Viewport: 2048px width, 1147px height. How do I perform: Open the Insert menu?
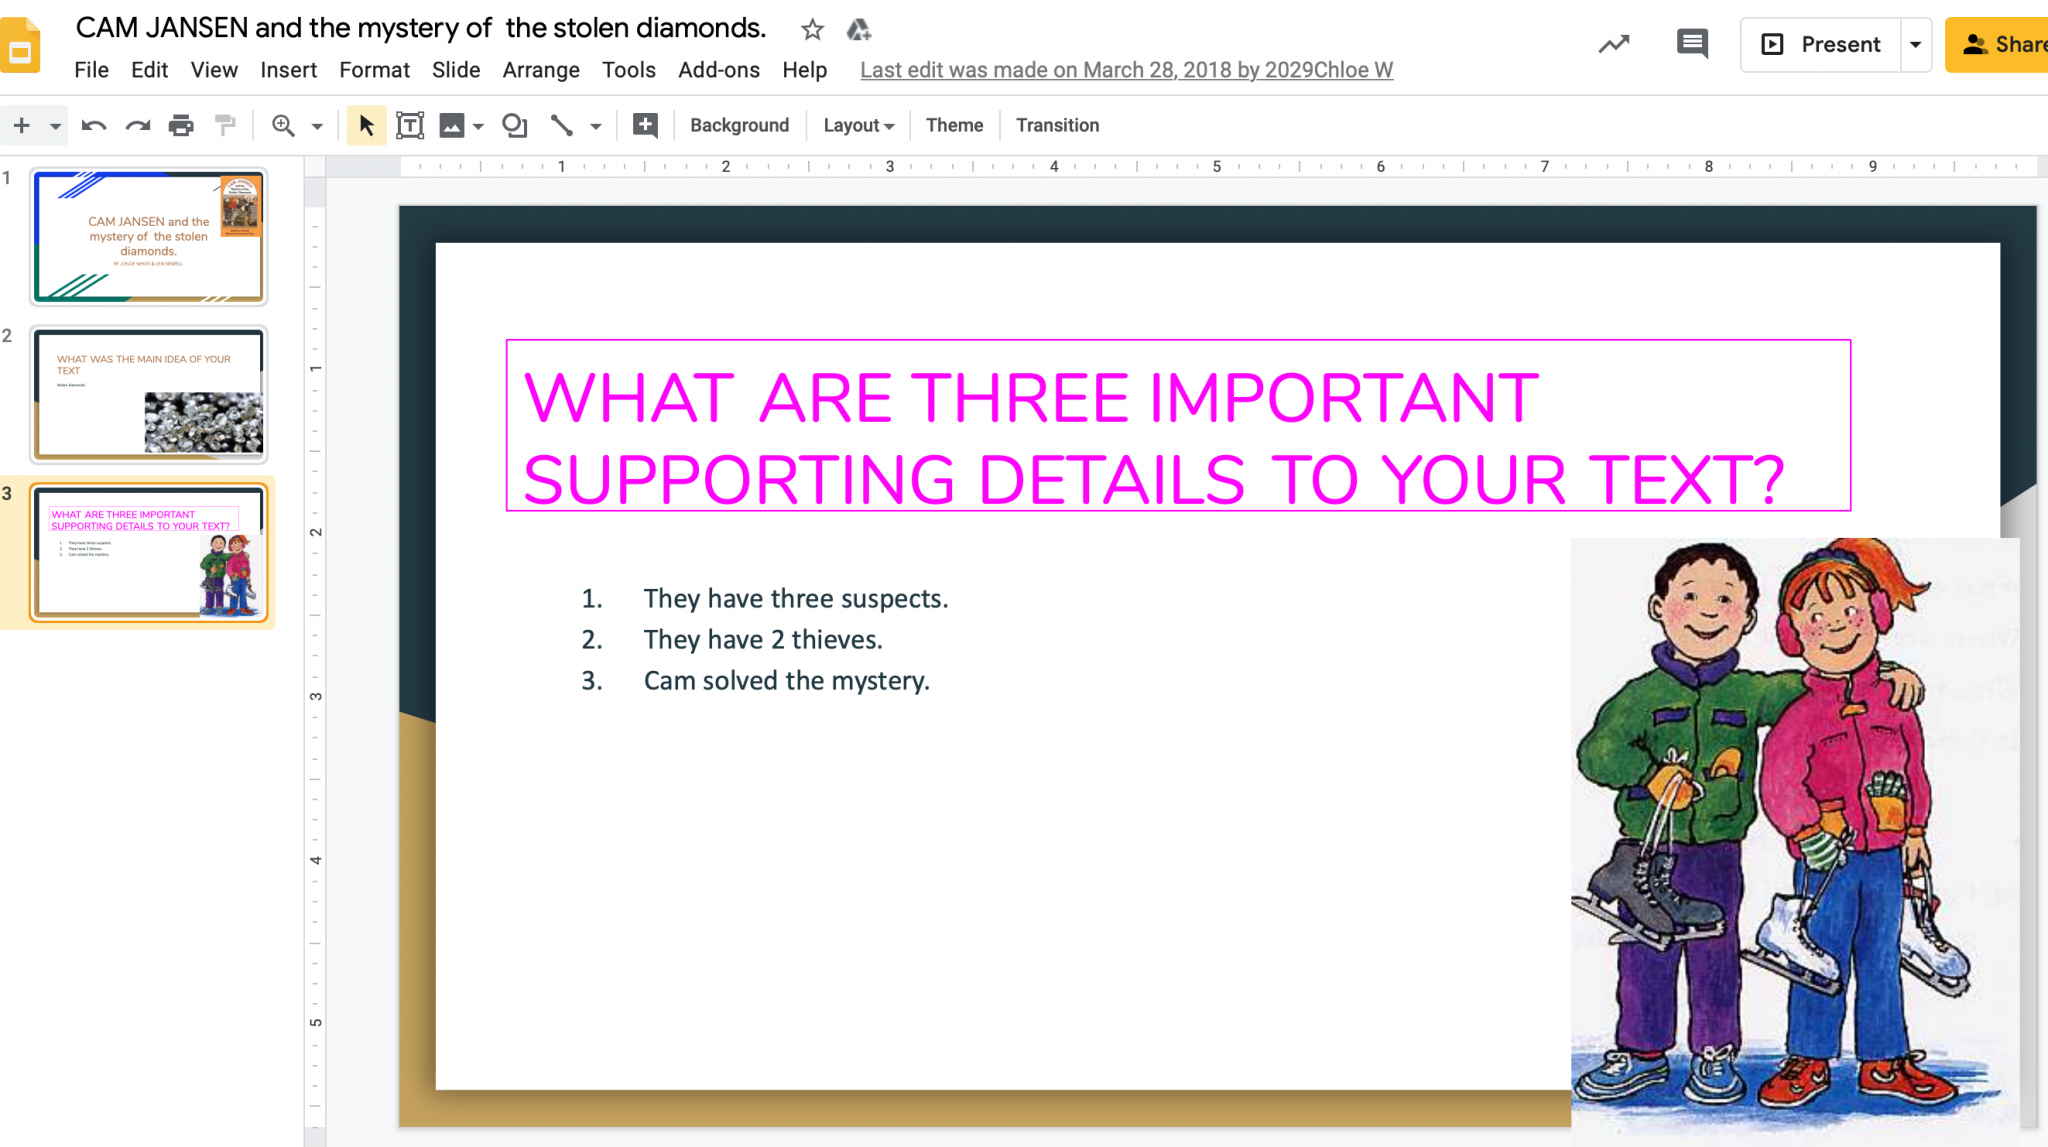tap(288, 70)
